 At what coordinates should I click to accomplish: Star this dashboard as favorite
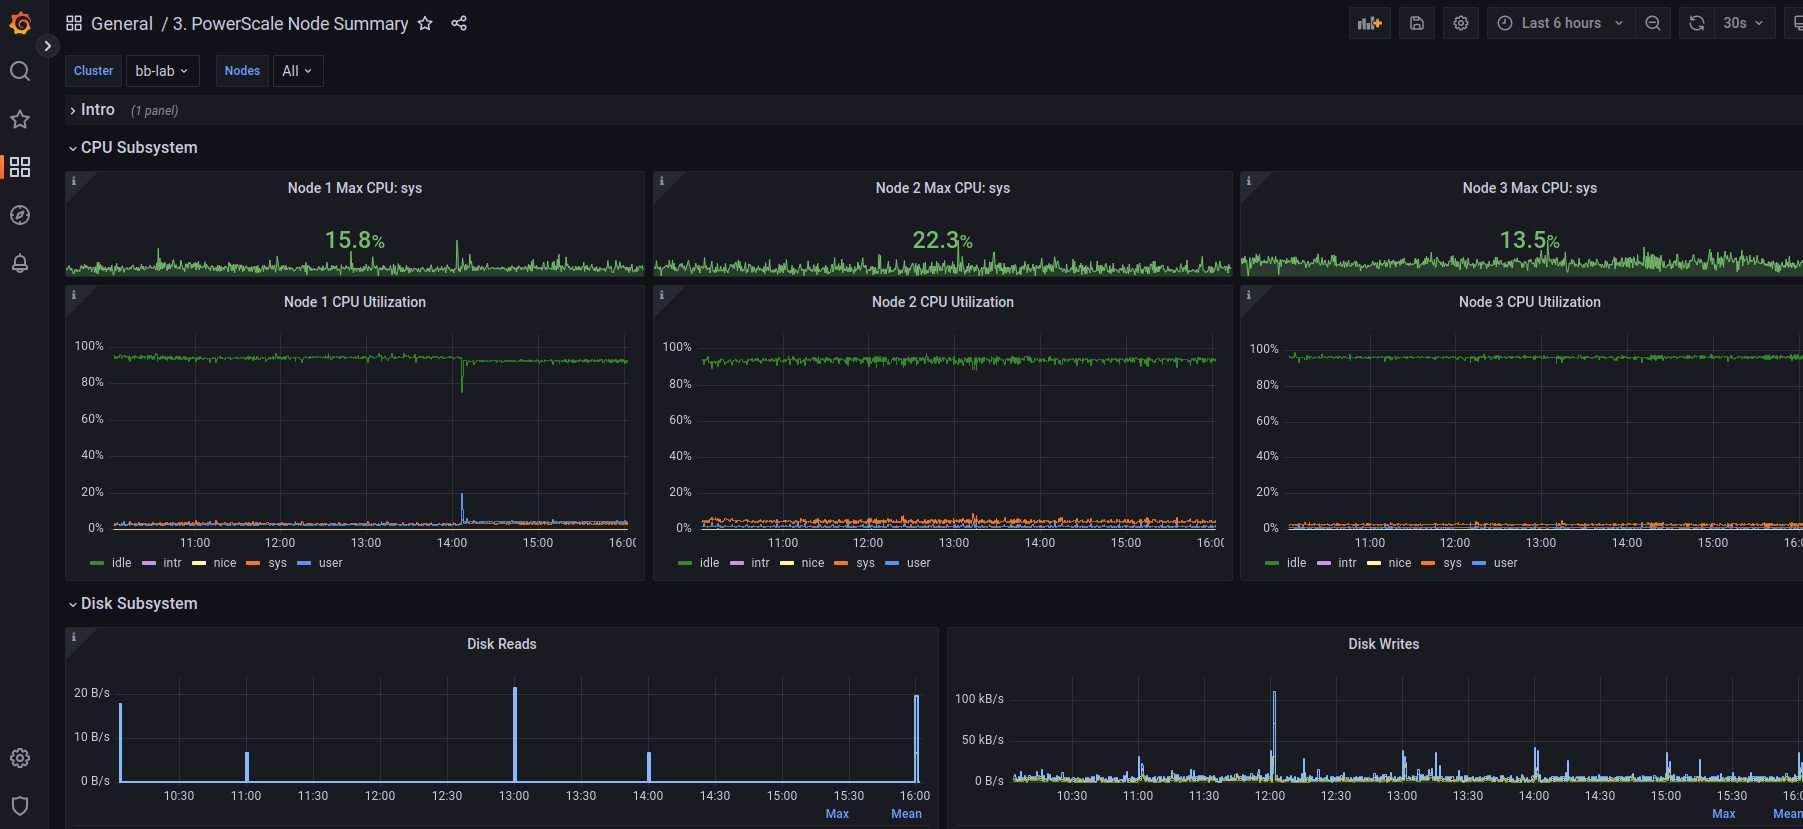425,23
